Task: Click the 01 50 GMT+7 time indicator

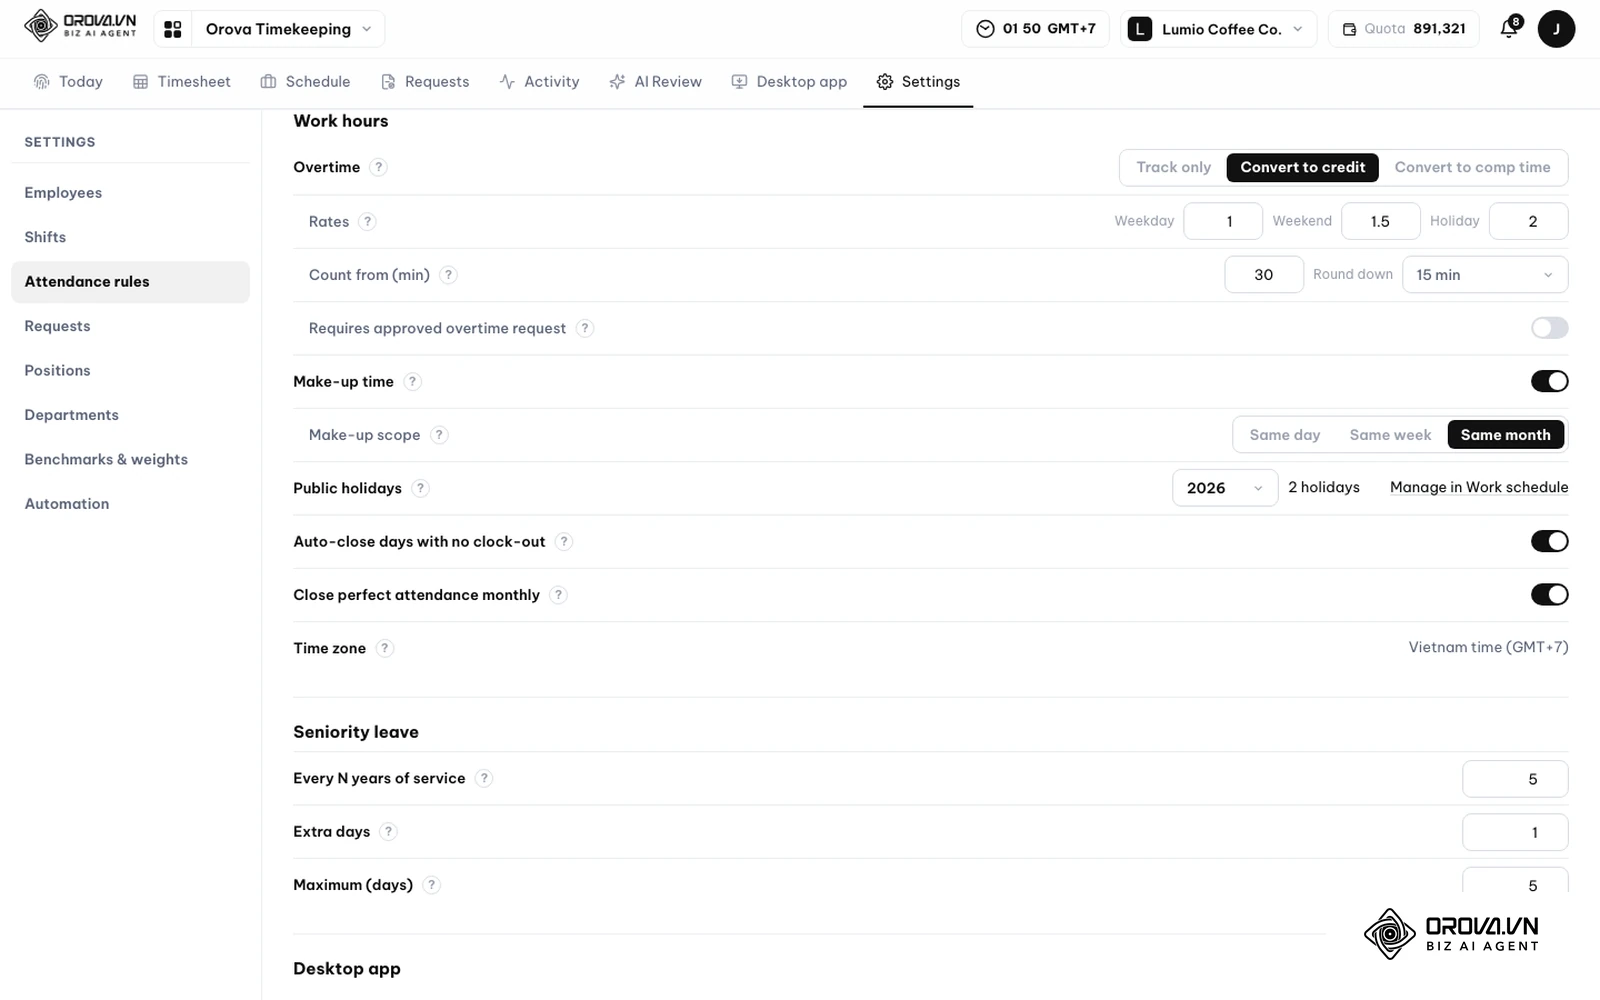Action: [1035, 29]
